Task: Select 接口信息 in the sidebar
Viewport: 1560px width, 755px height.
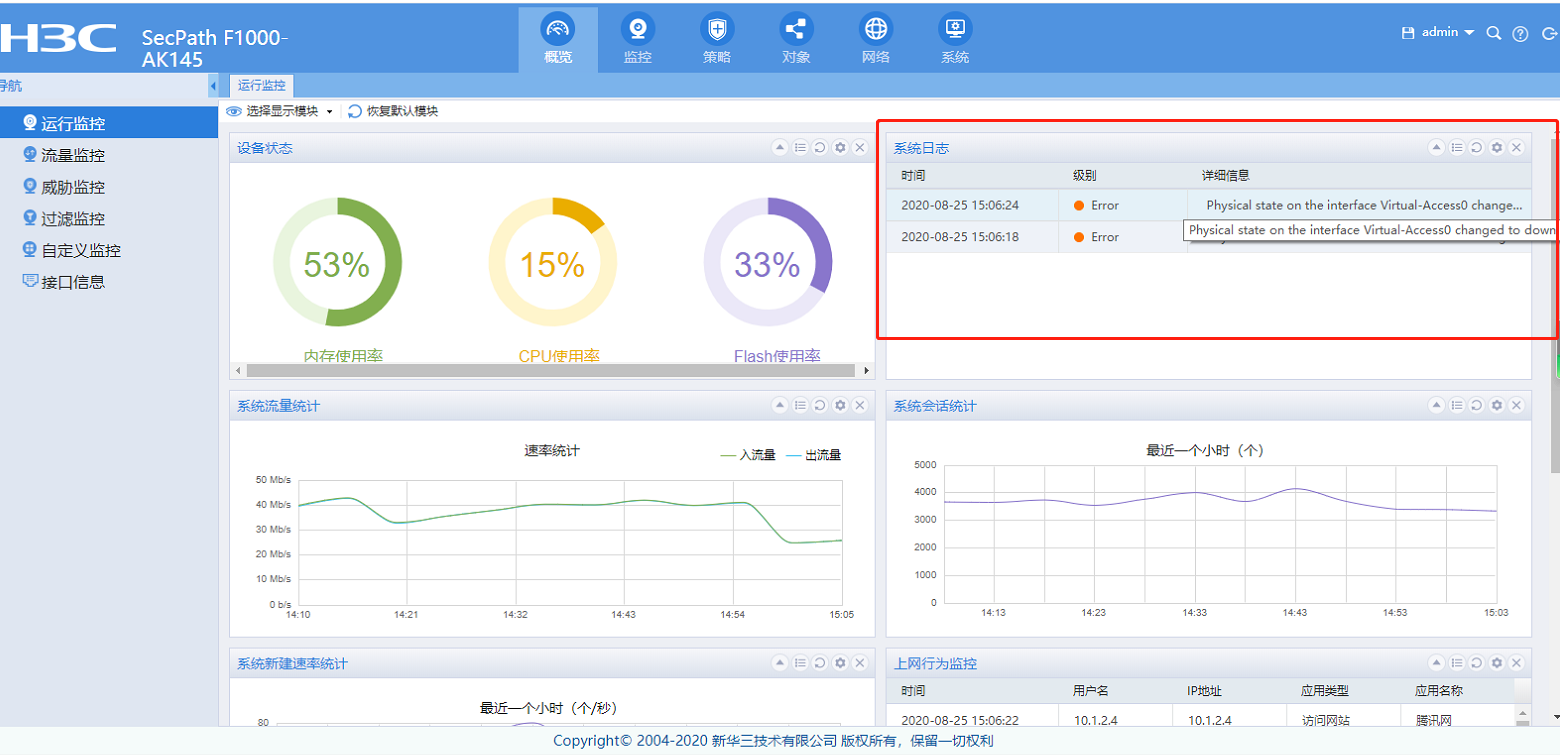Action: pos(109,282)
